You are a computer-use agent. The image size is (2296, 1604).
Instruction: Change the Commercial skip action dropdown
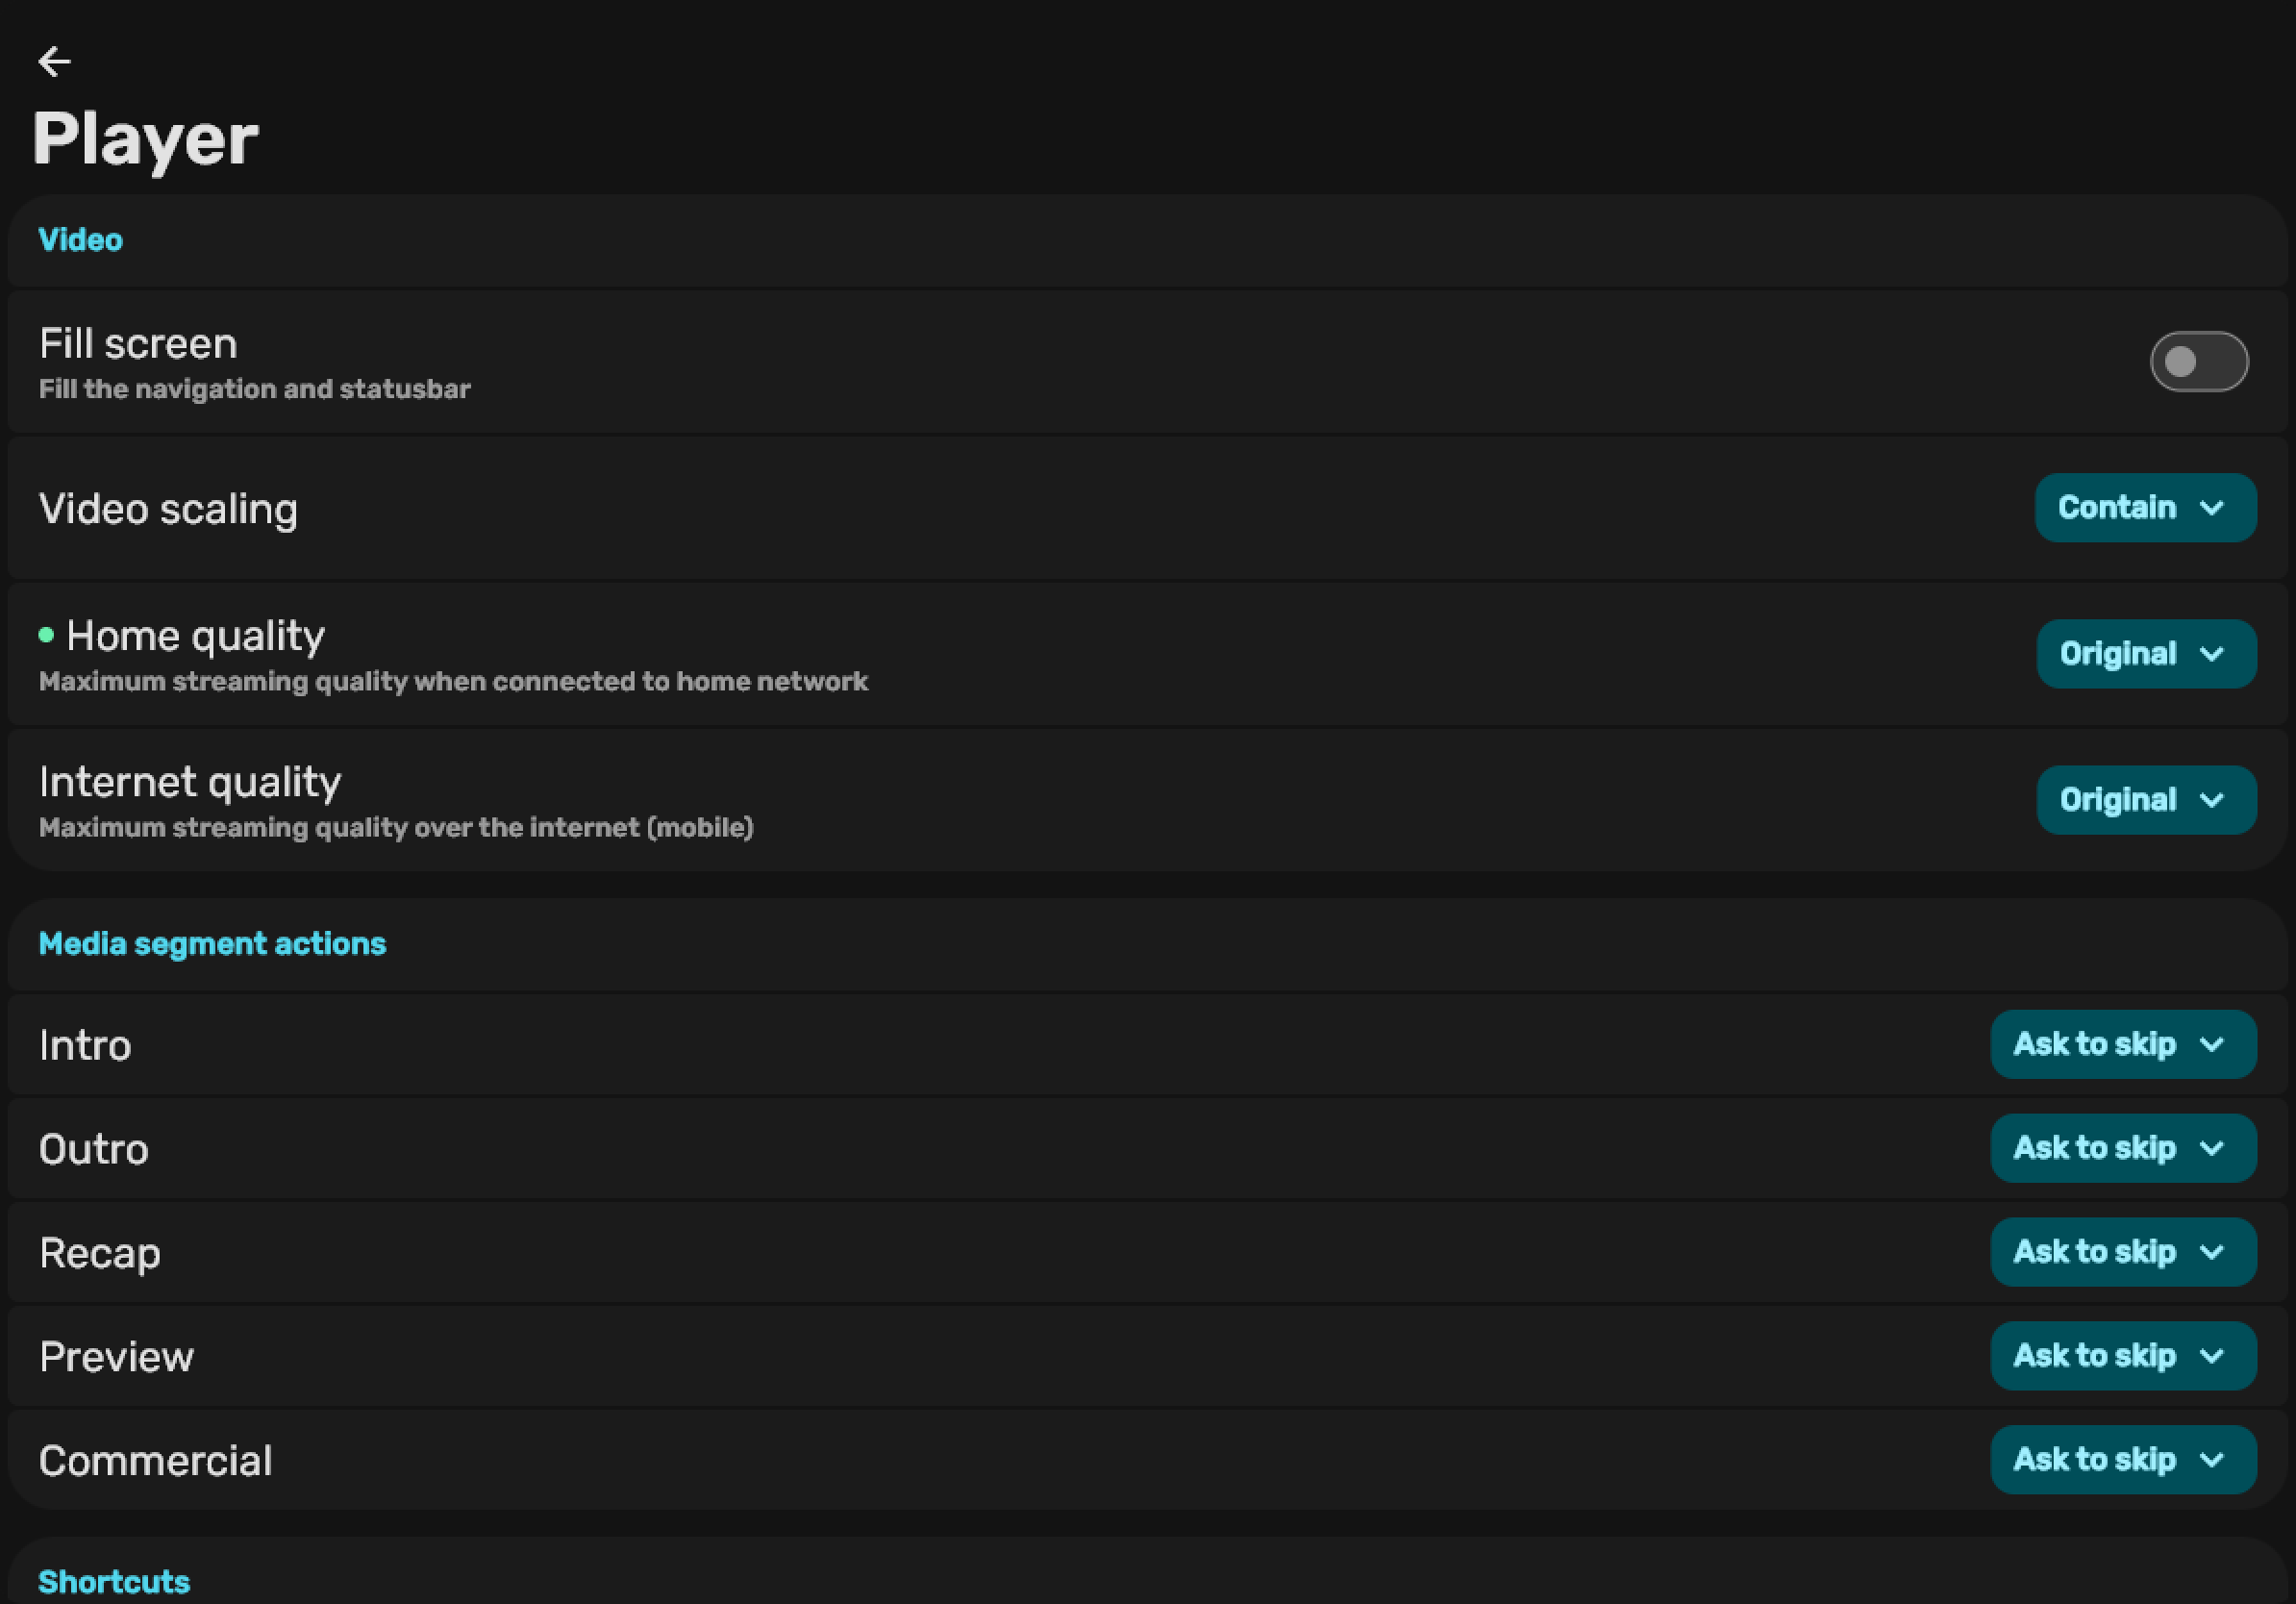[x=2122, y=1460]
